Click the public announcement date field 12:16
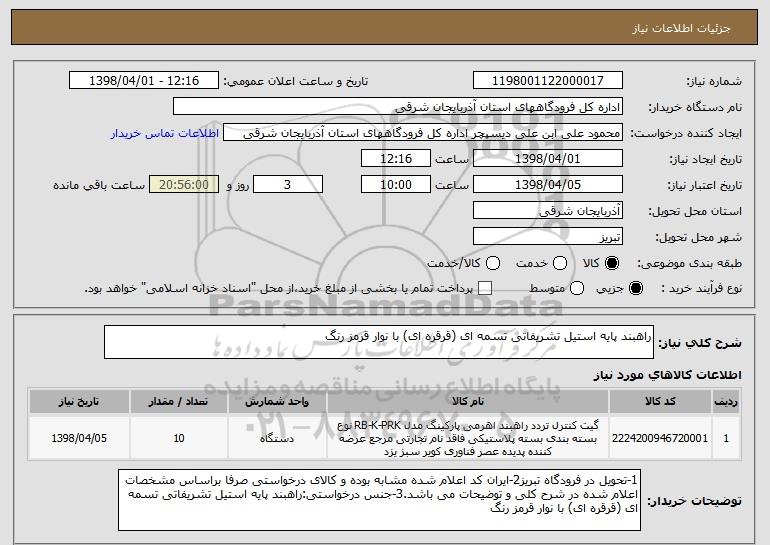This screenshot has width=770, height=545. (x=144, y=81)
